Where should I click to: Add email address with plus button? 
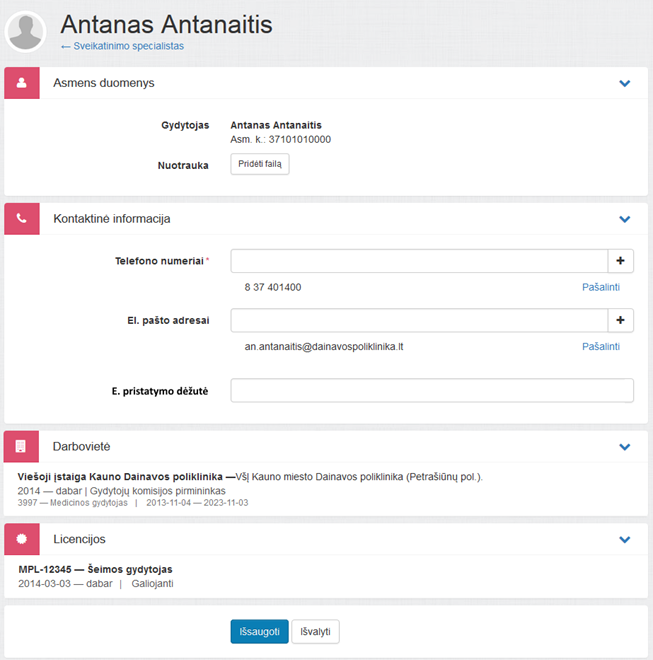pyautogui.click(x=620, y=320)
